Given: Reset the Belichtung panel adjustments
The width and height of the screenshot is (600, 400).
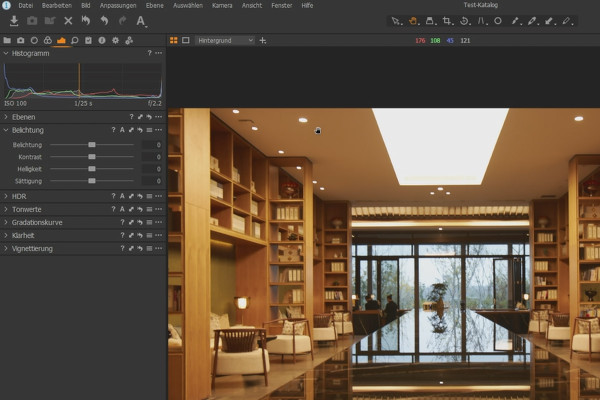Looking at the screenshot, I should [140, 130].
